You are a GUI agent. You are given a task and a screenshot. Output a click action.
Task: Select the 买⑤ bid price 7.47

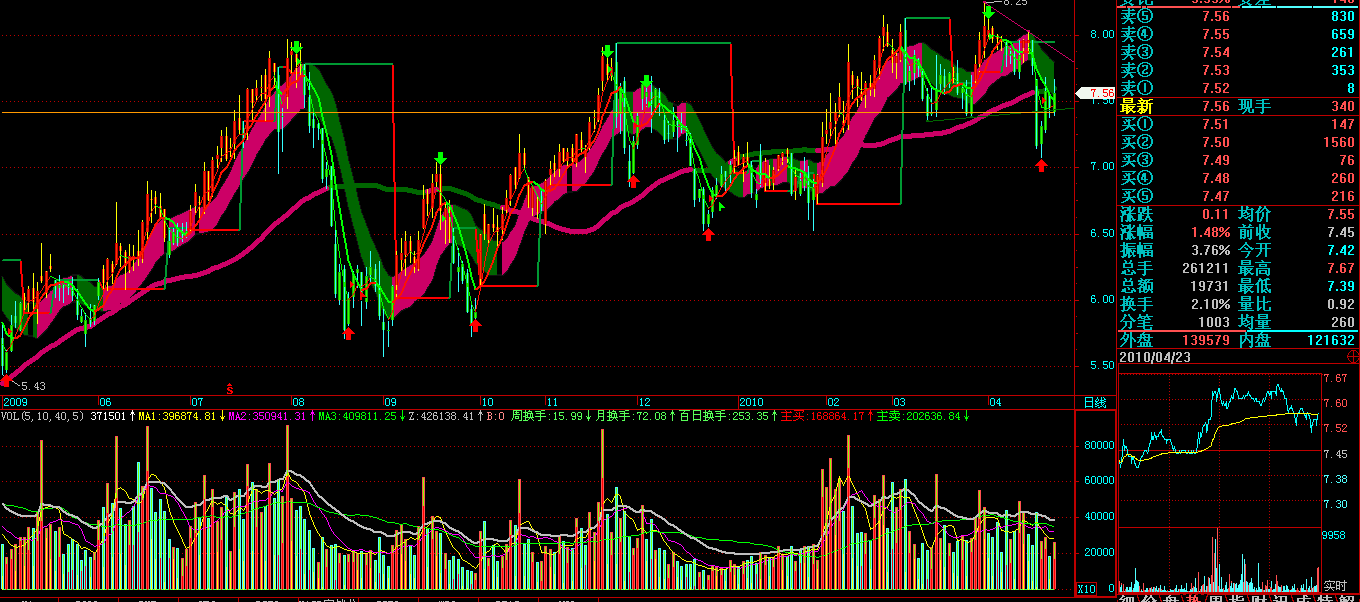(x=1216, y=196)
